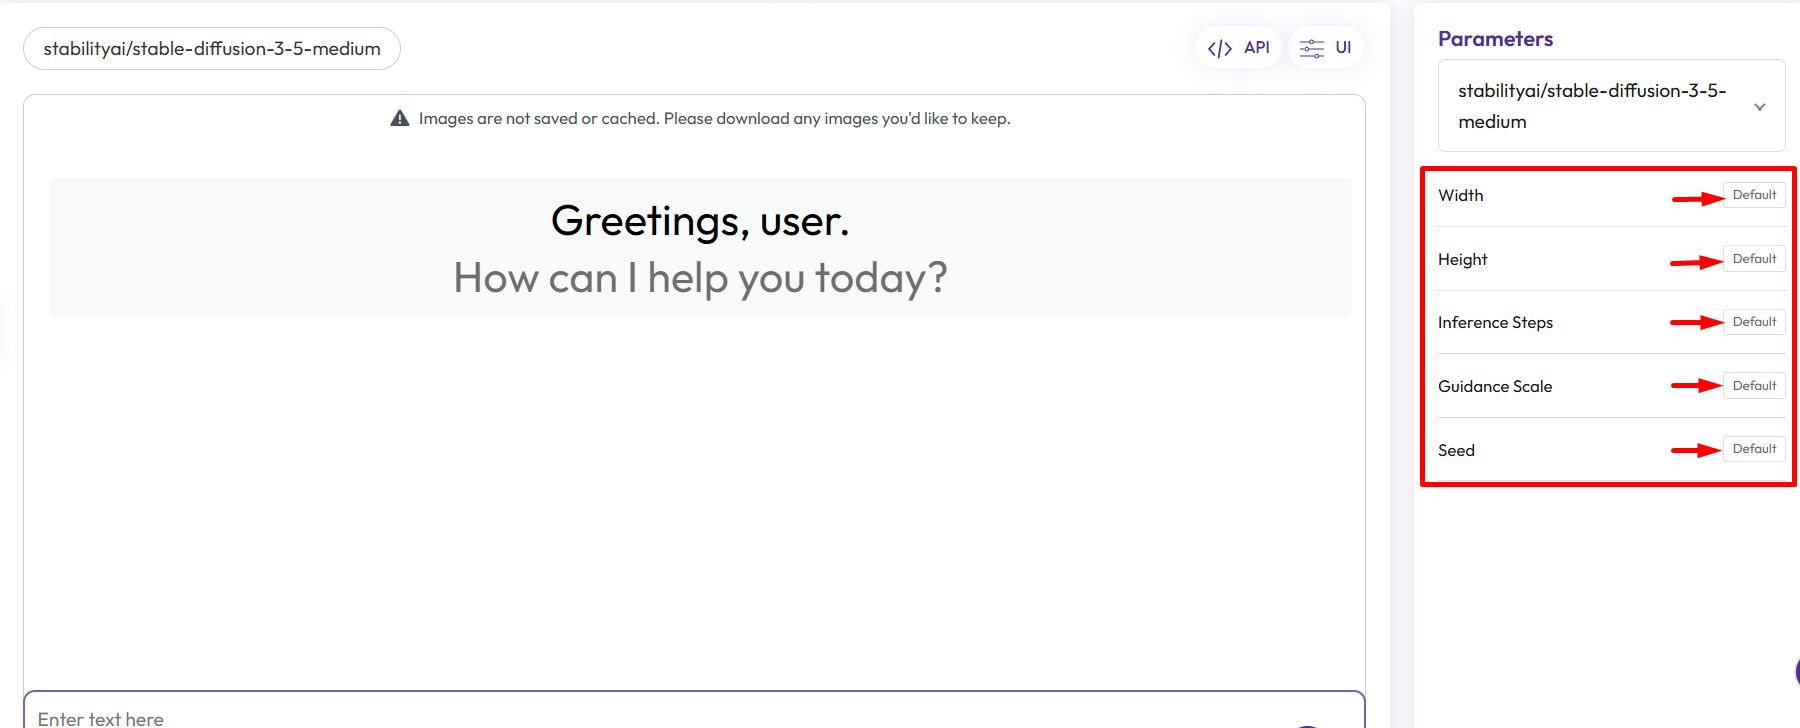
Task: Select the Seed parameter label
Action: [x=1456, y=451]
